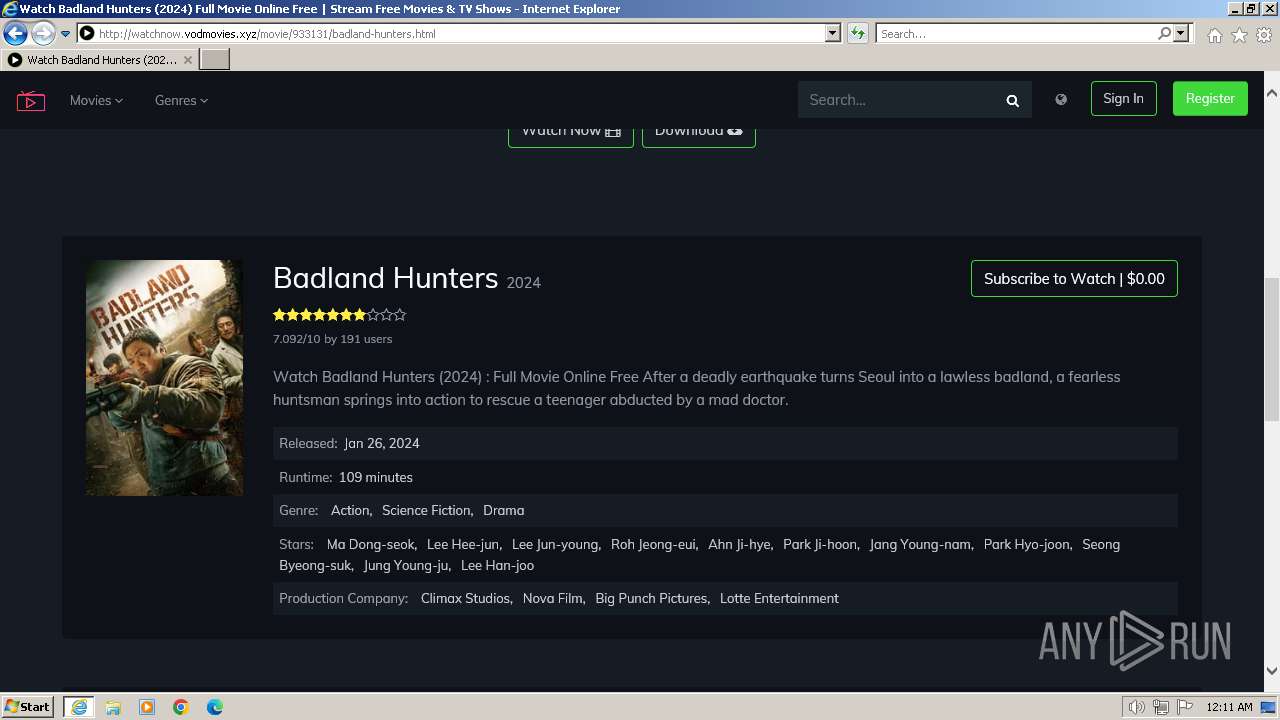This screenshot has height=720, width=1280.
Task: Click the magnifier icon in site search
Action: tap(1012, 100)
